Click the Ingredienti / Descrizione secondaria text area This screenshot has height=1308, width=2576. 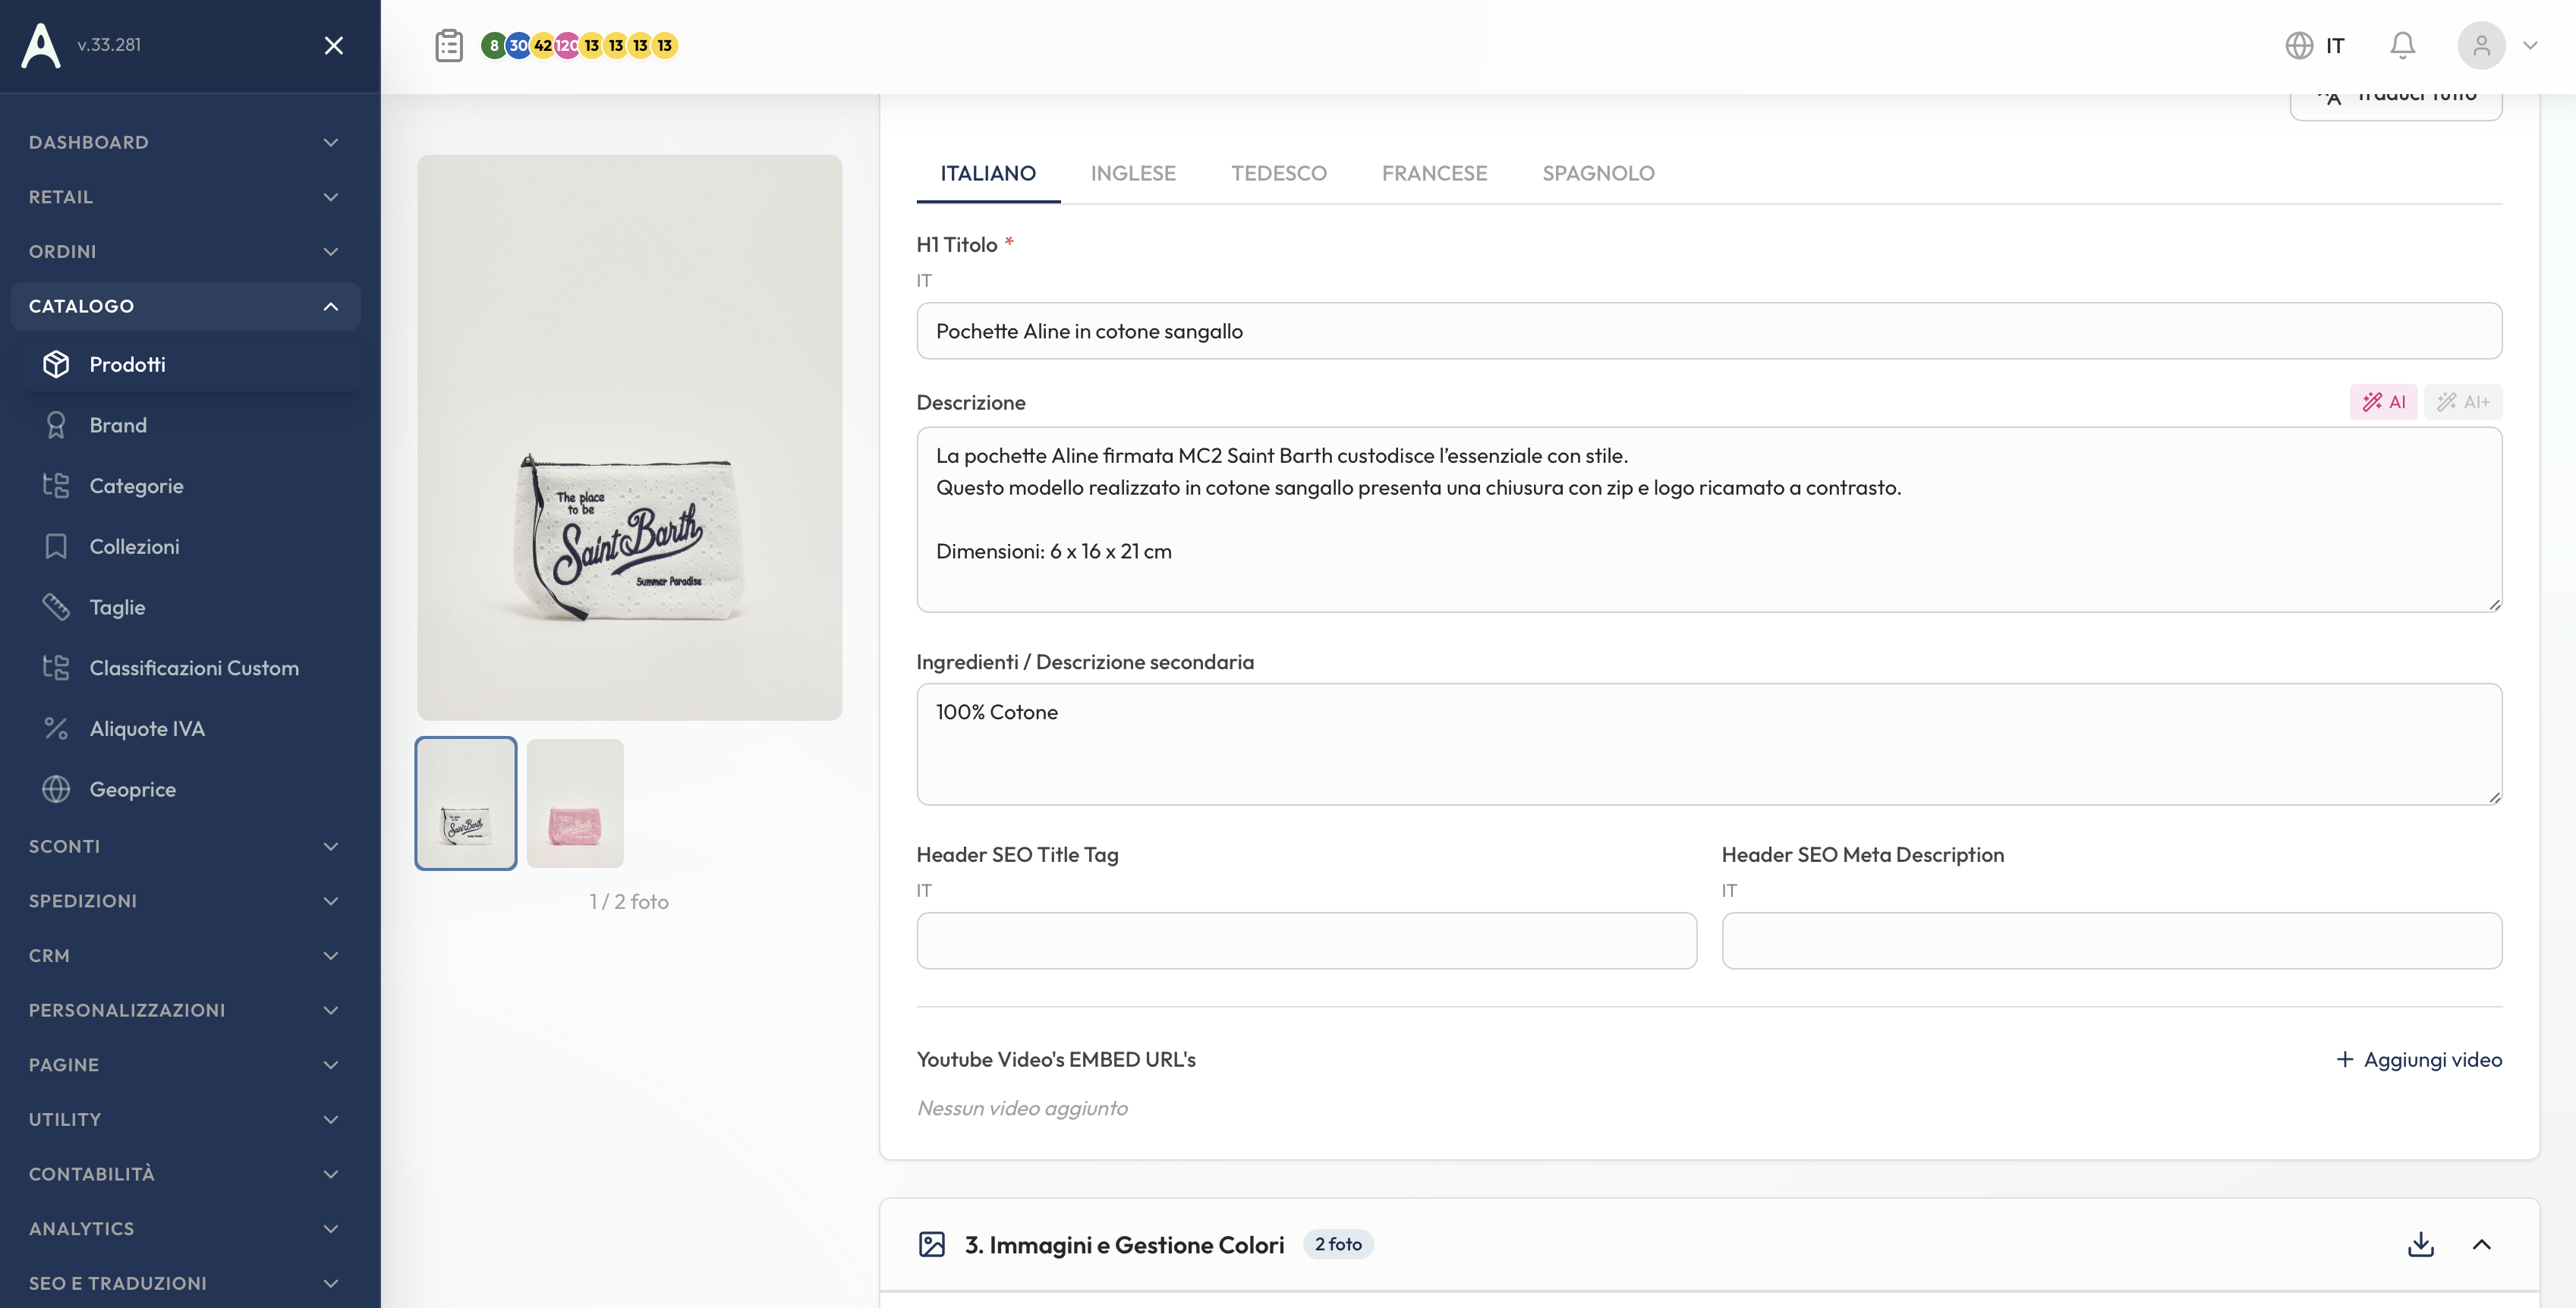1709,744
